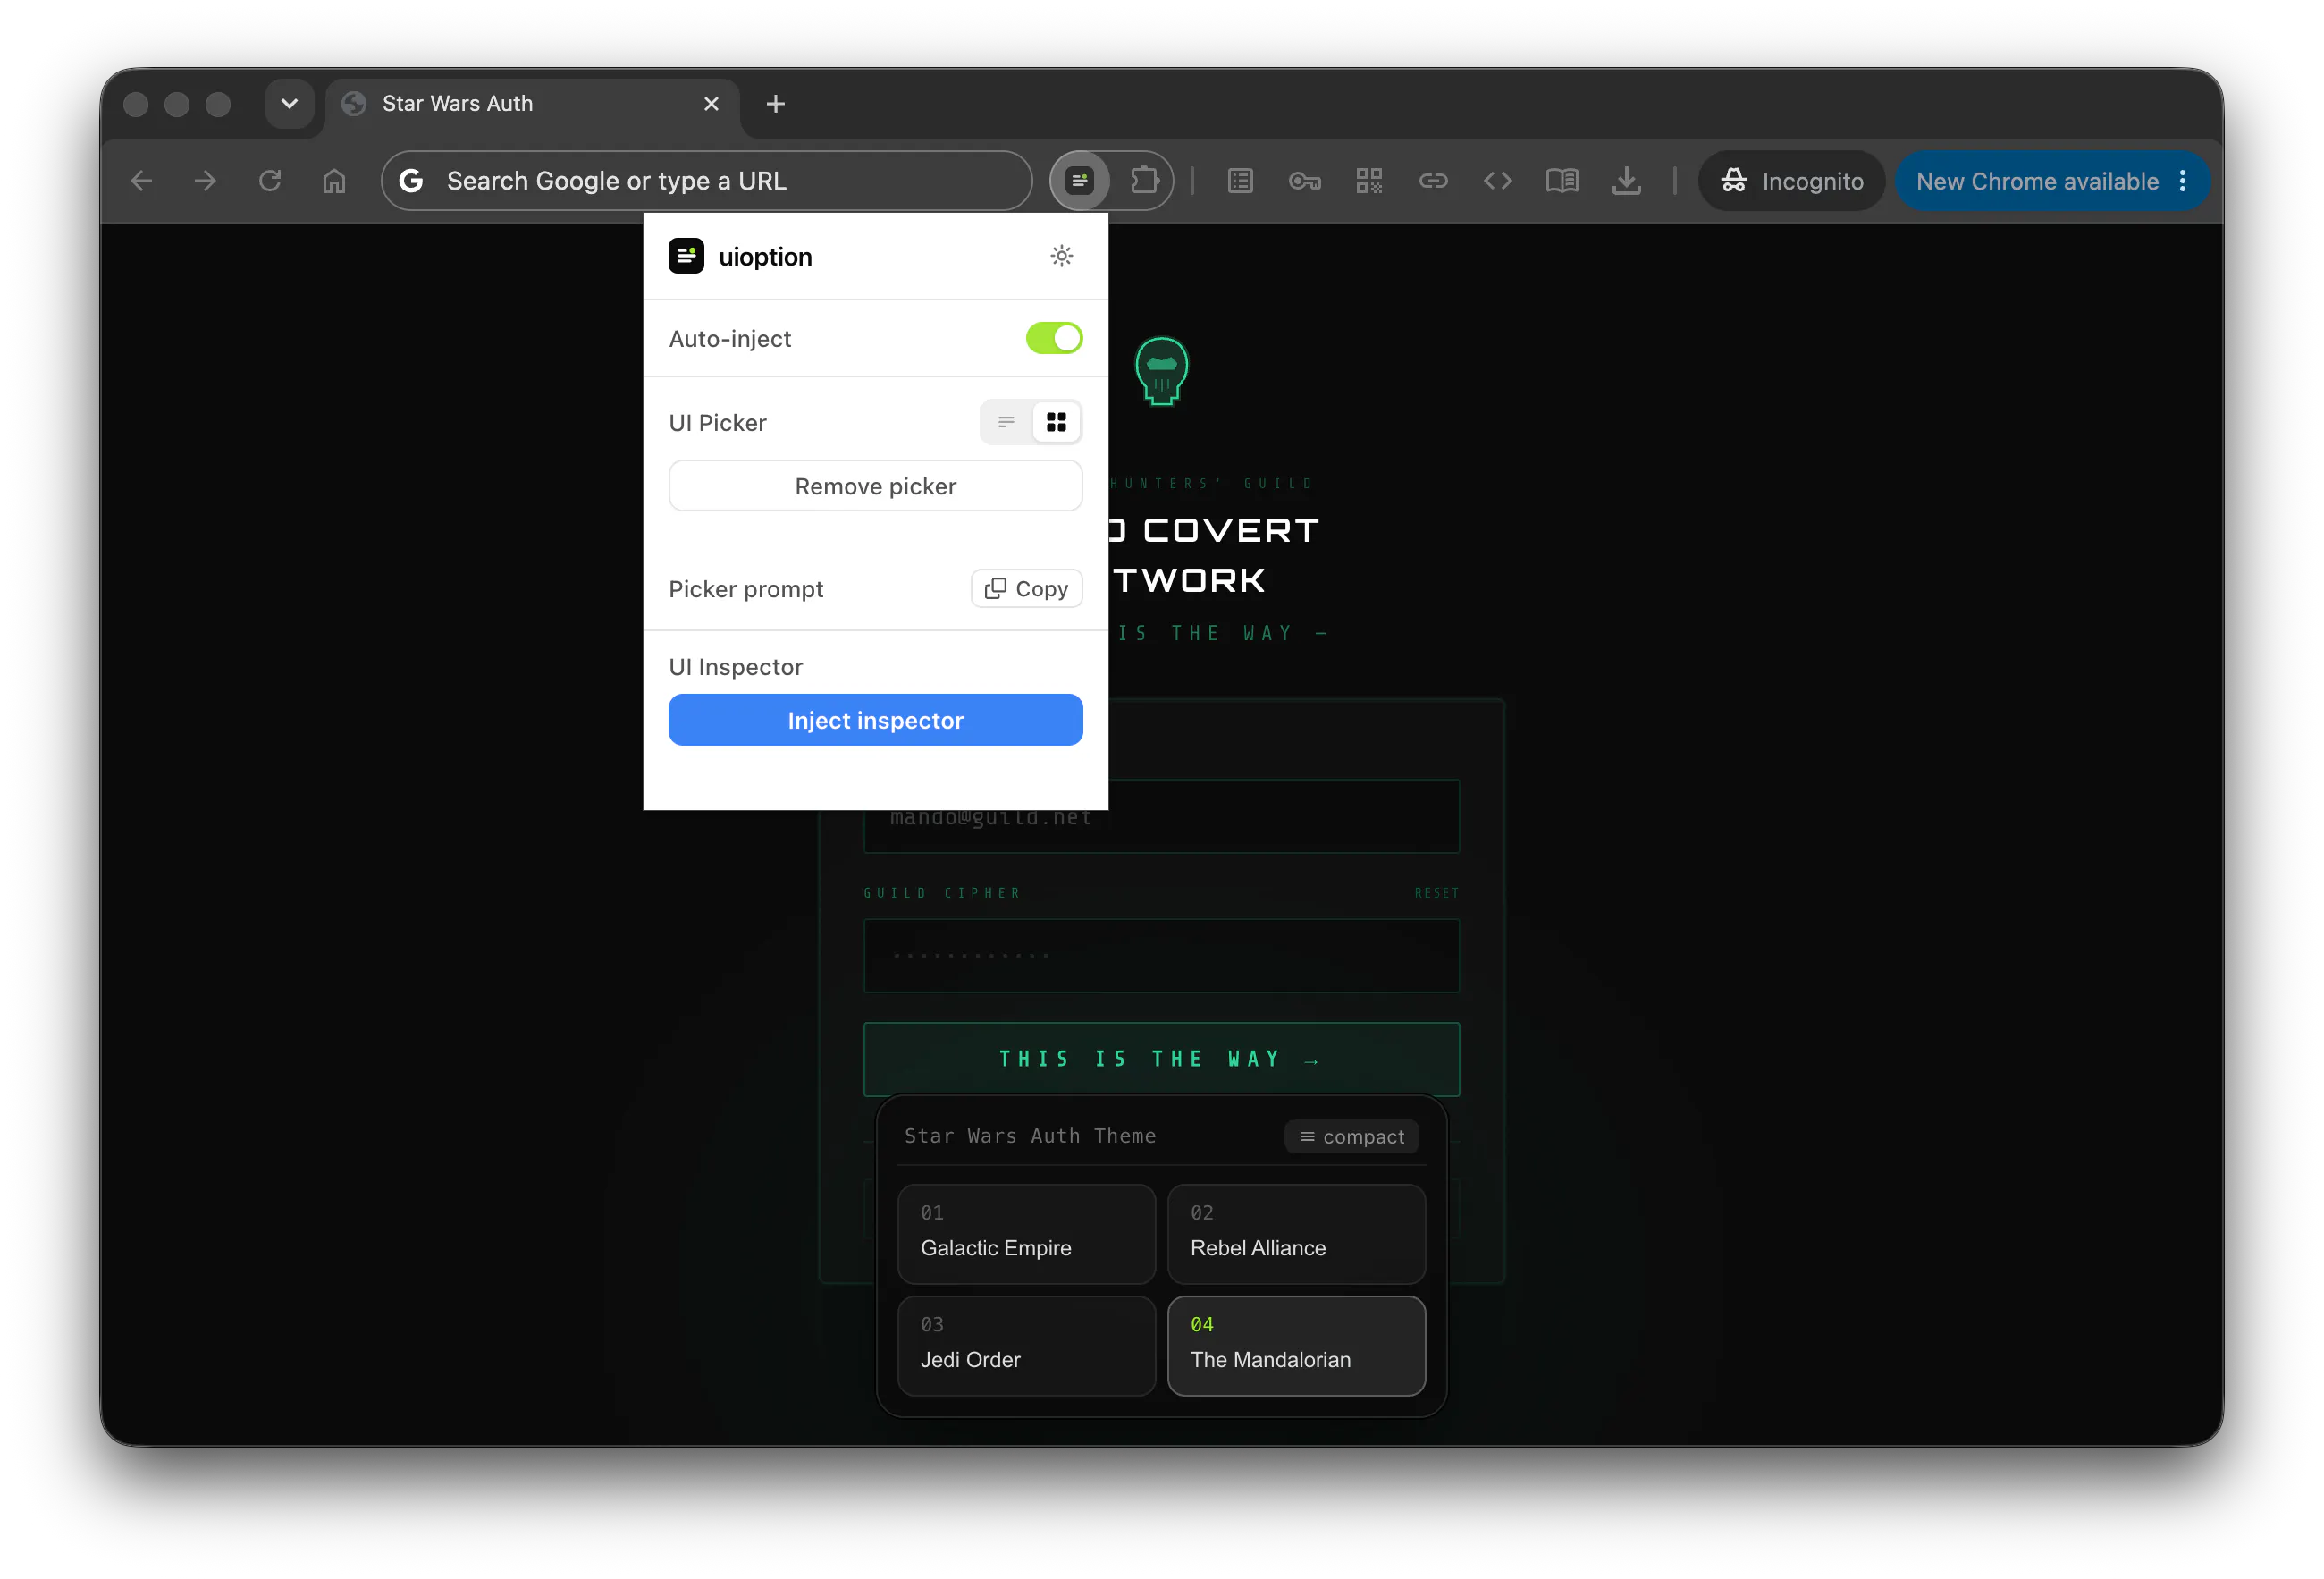Click the QR code toolbar icon
Image resolution: width=2324 pixels, height=1579 pixels.
pyautogui.click(x=1368, y=181)
